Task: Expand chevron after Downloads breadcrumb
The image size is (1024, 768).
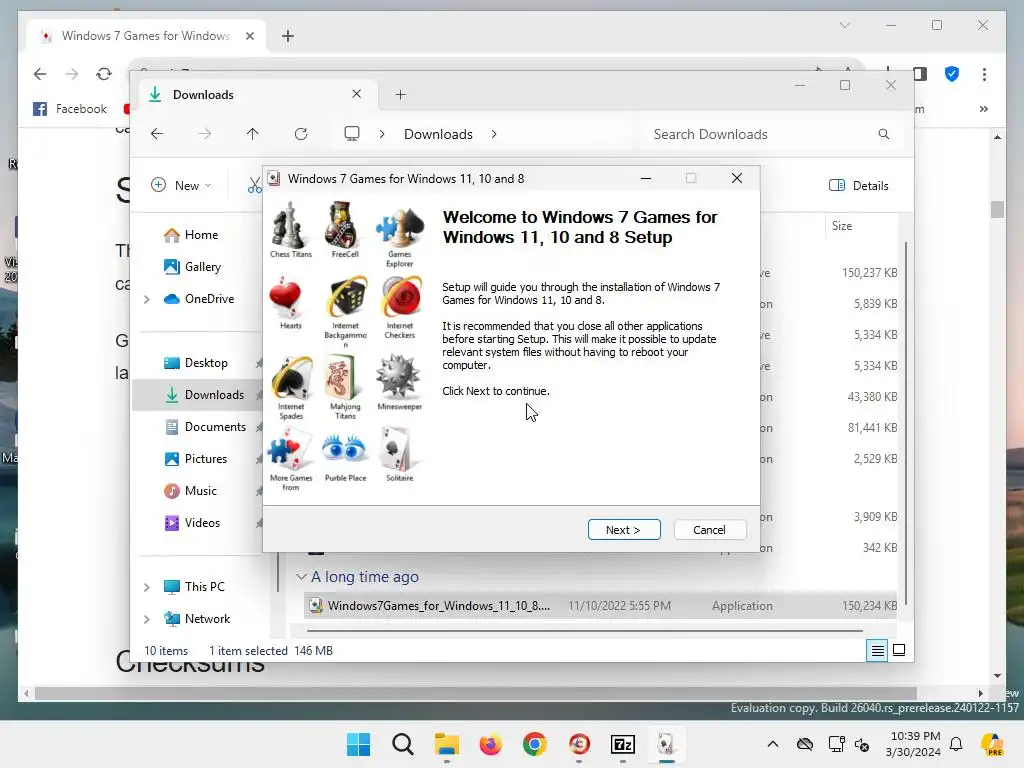Action: click(x=494, y=134)
